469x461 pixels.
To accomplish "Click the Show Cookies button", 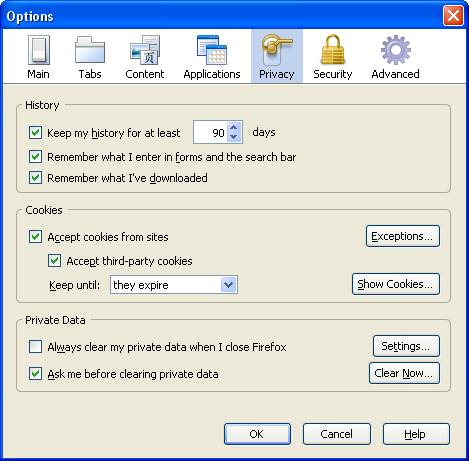I will pos(396,284).
